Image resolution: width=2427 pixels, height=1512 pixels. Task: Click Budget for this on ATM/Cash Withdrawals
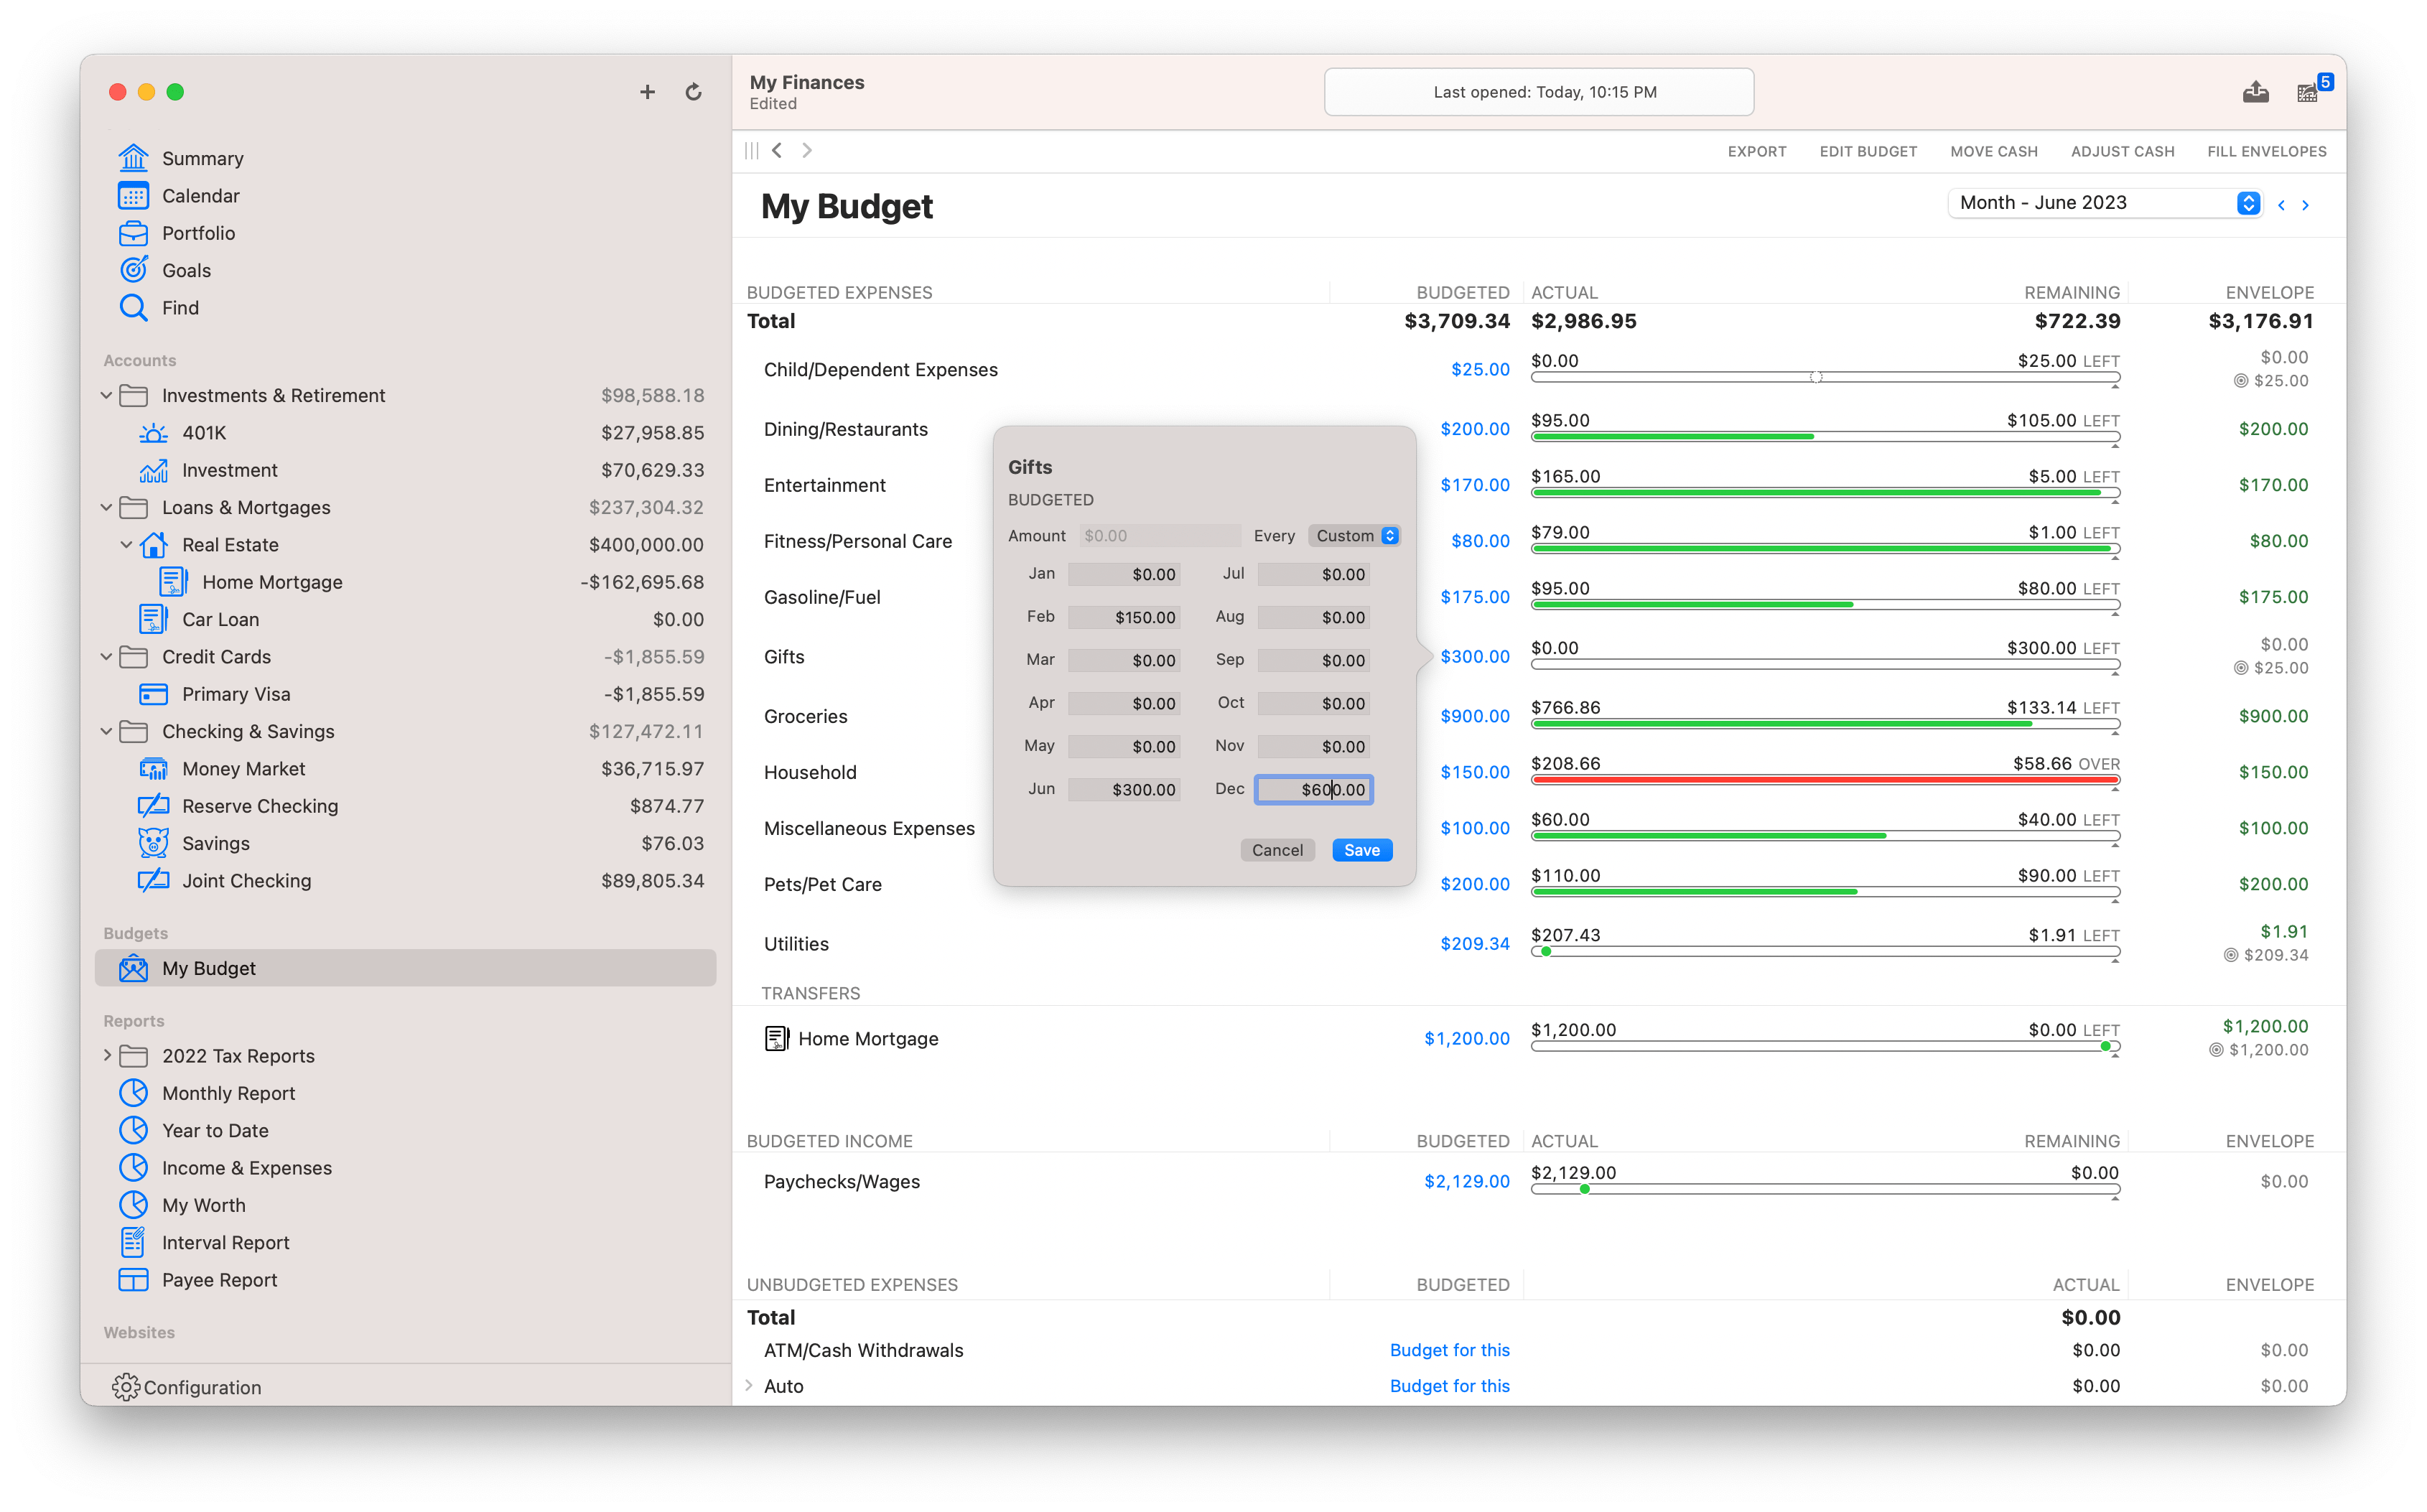pos(1451,1350)
